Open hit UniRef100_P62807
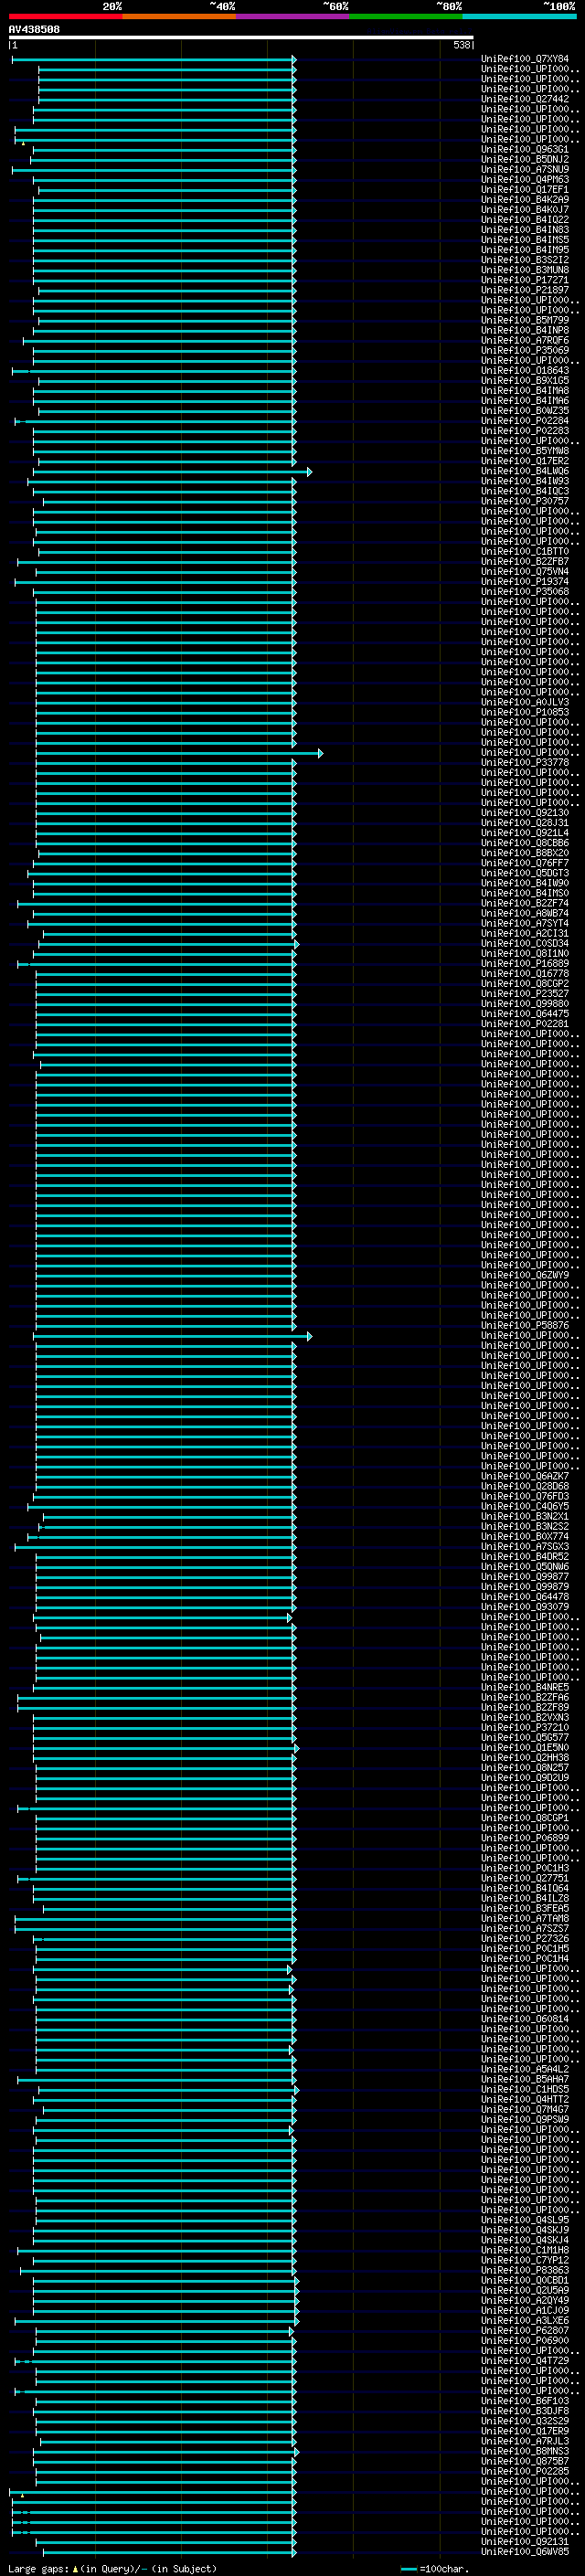Image resolution: width=585 pixels, height=2576 pixels. click(525, 2330)
